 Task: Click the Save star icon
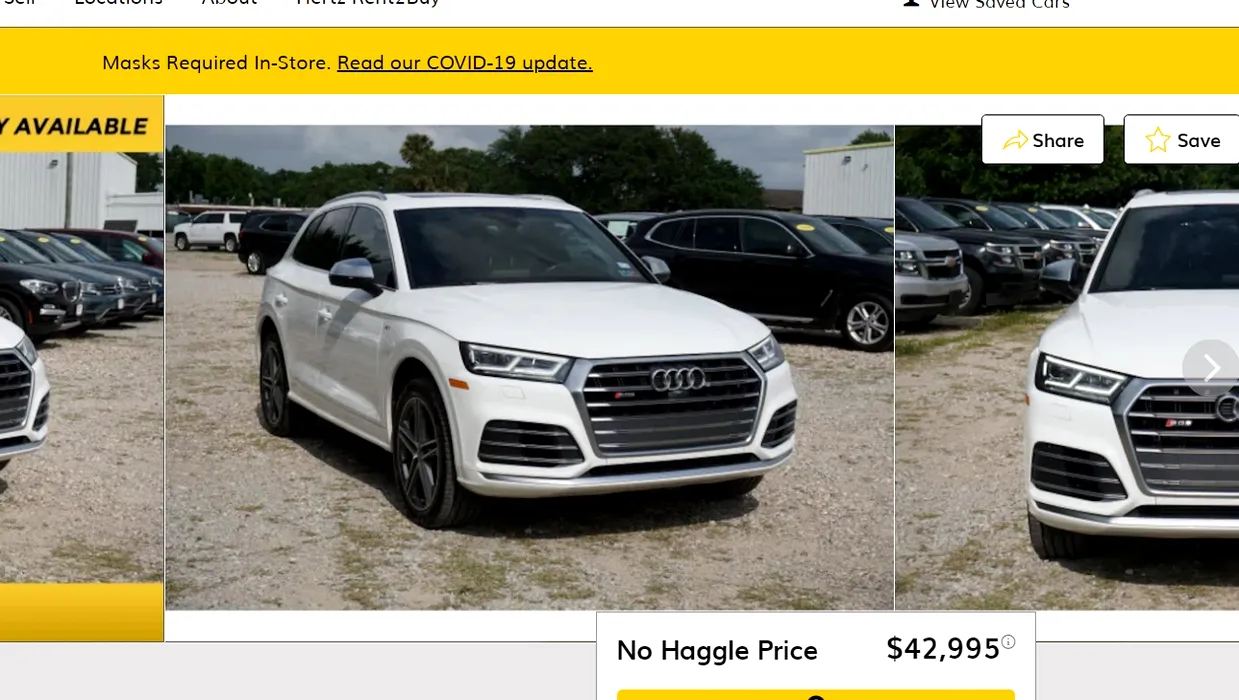(x=1158, y=140)
